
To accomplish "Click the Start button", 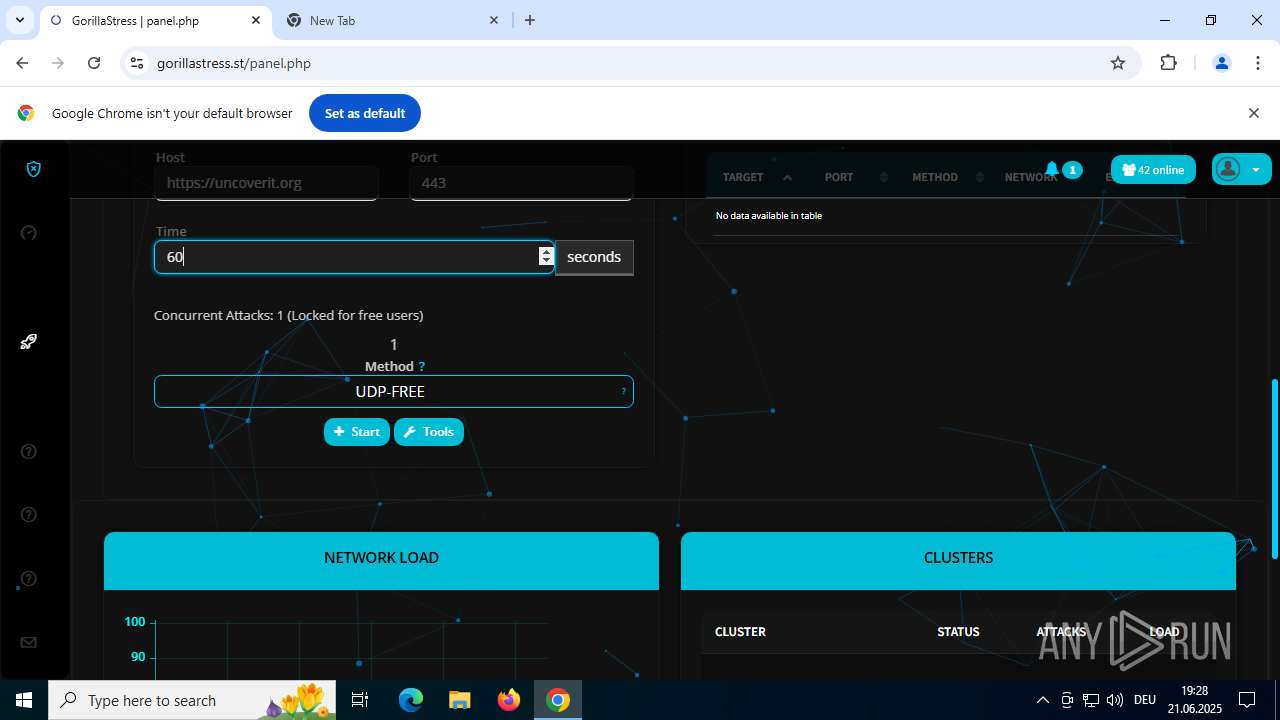I will 356,432.
